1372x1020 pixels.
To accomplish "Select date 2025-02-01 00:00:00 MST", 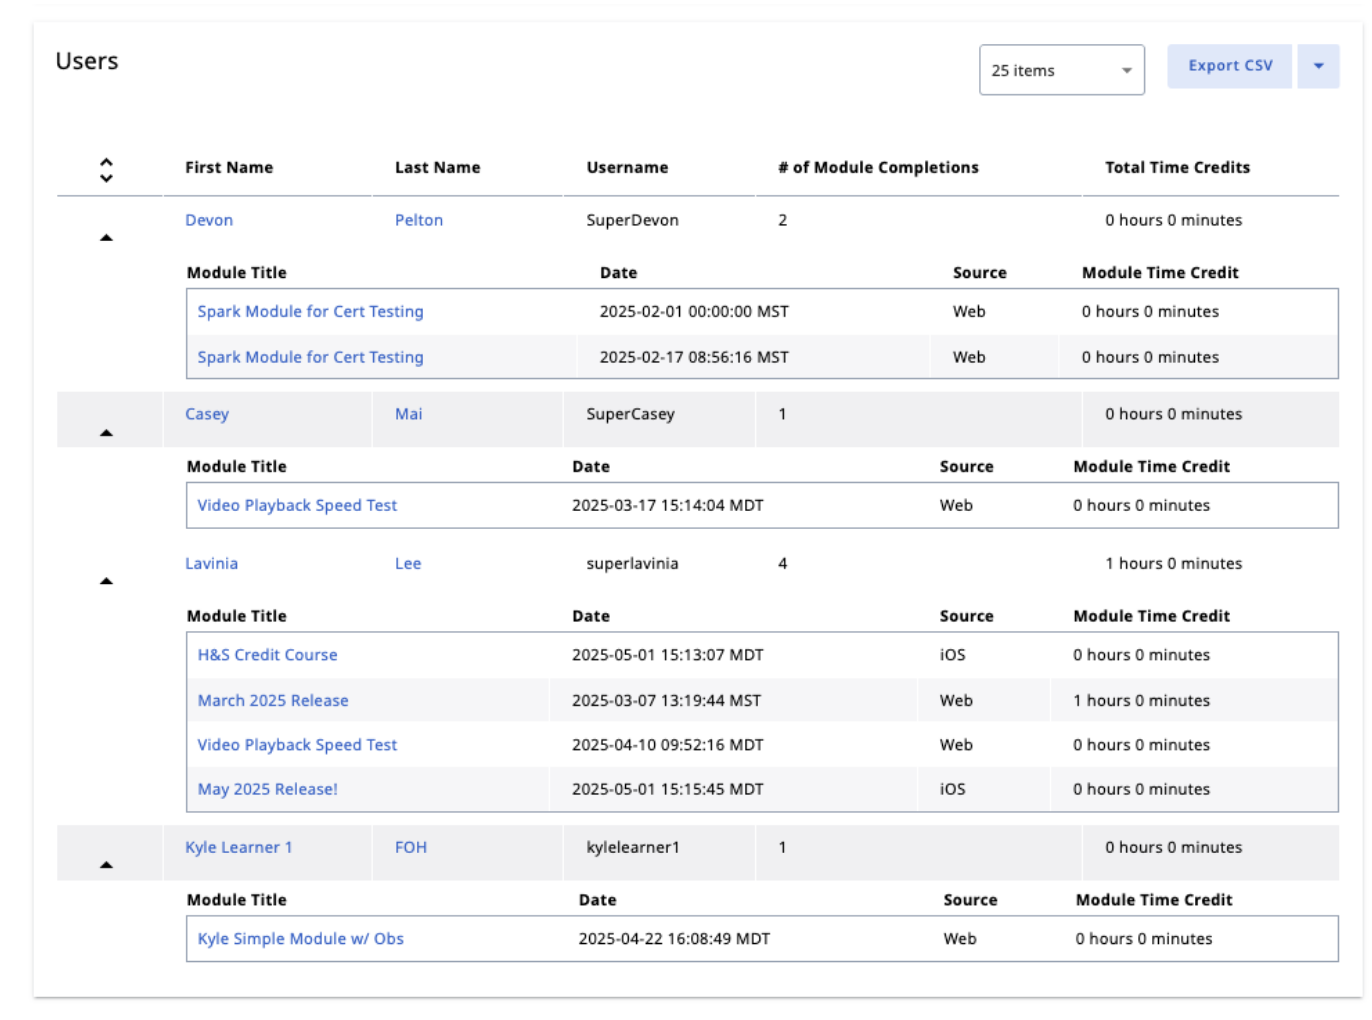I will [694, 312].
